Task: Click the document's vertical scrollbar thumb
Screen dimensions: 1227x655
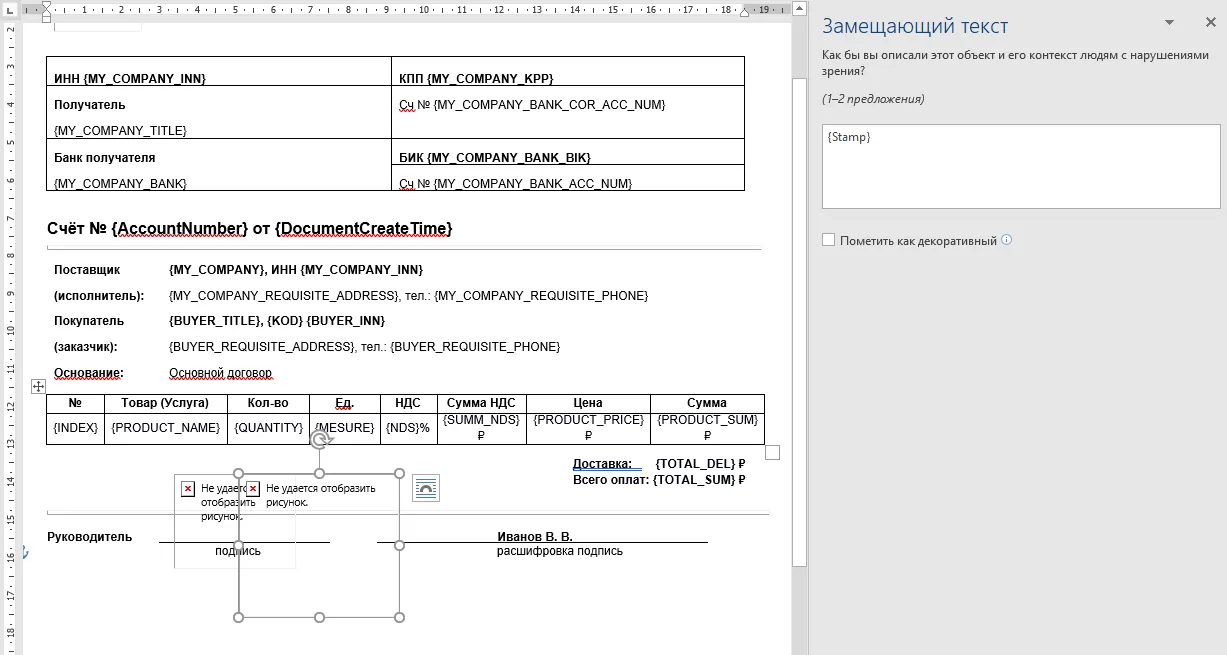Action: coord(799,320)
